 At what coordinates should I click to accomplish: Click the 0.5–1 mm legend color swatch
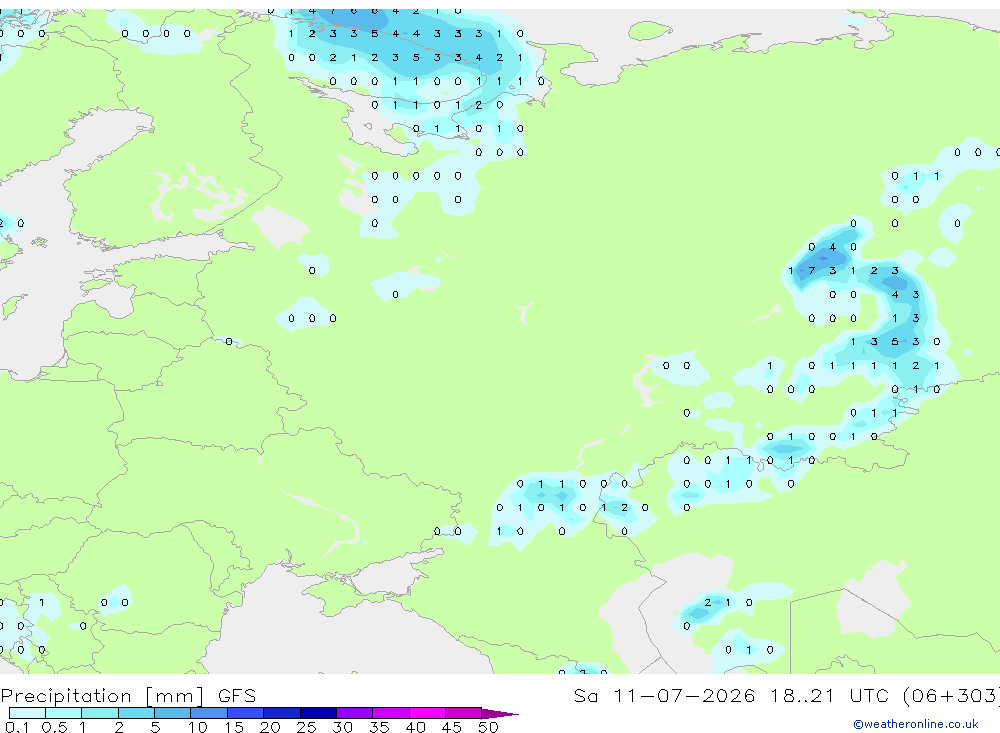coord(63,713)
